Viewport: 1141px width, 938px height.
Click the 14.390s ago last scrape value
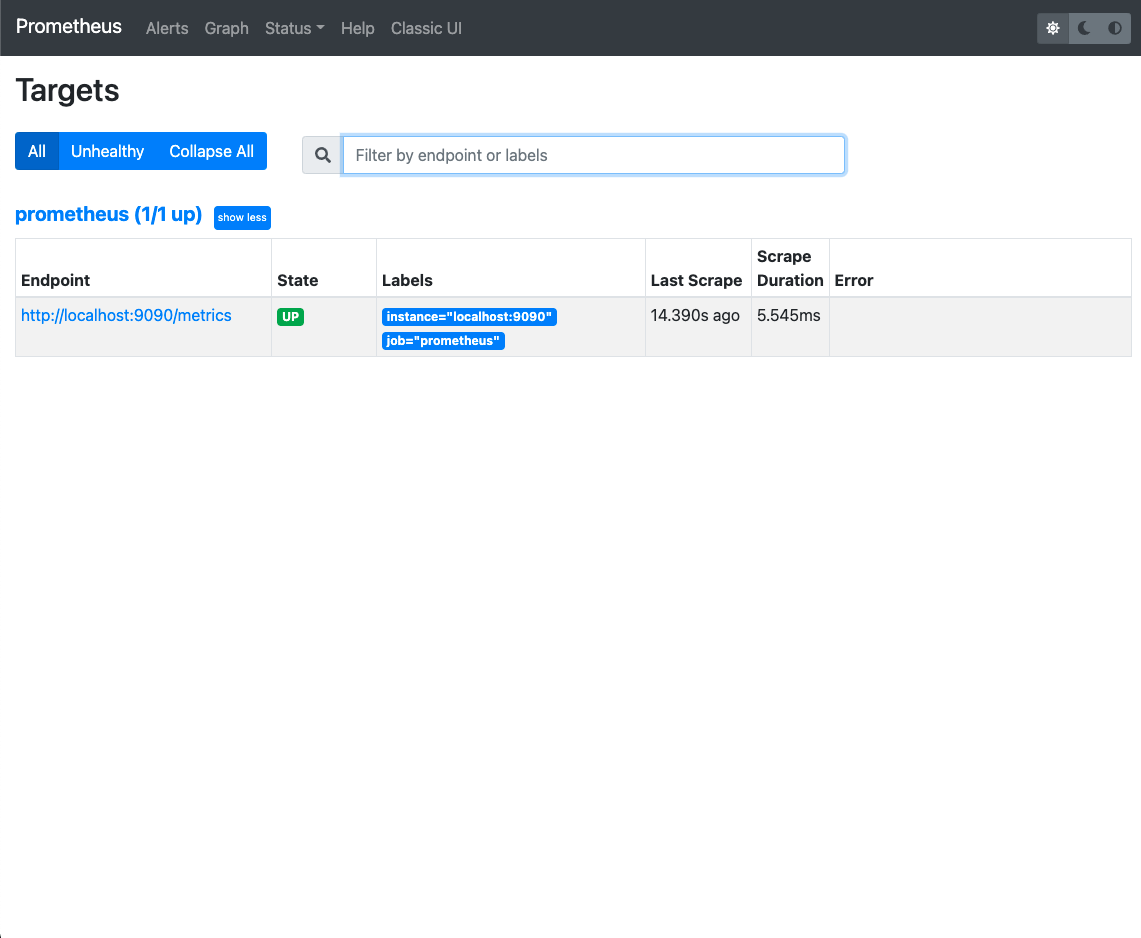point(695,316)
